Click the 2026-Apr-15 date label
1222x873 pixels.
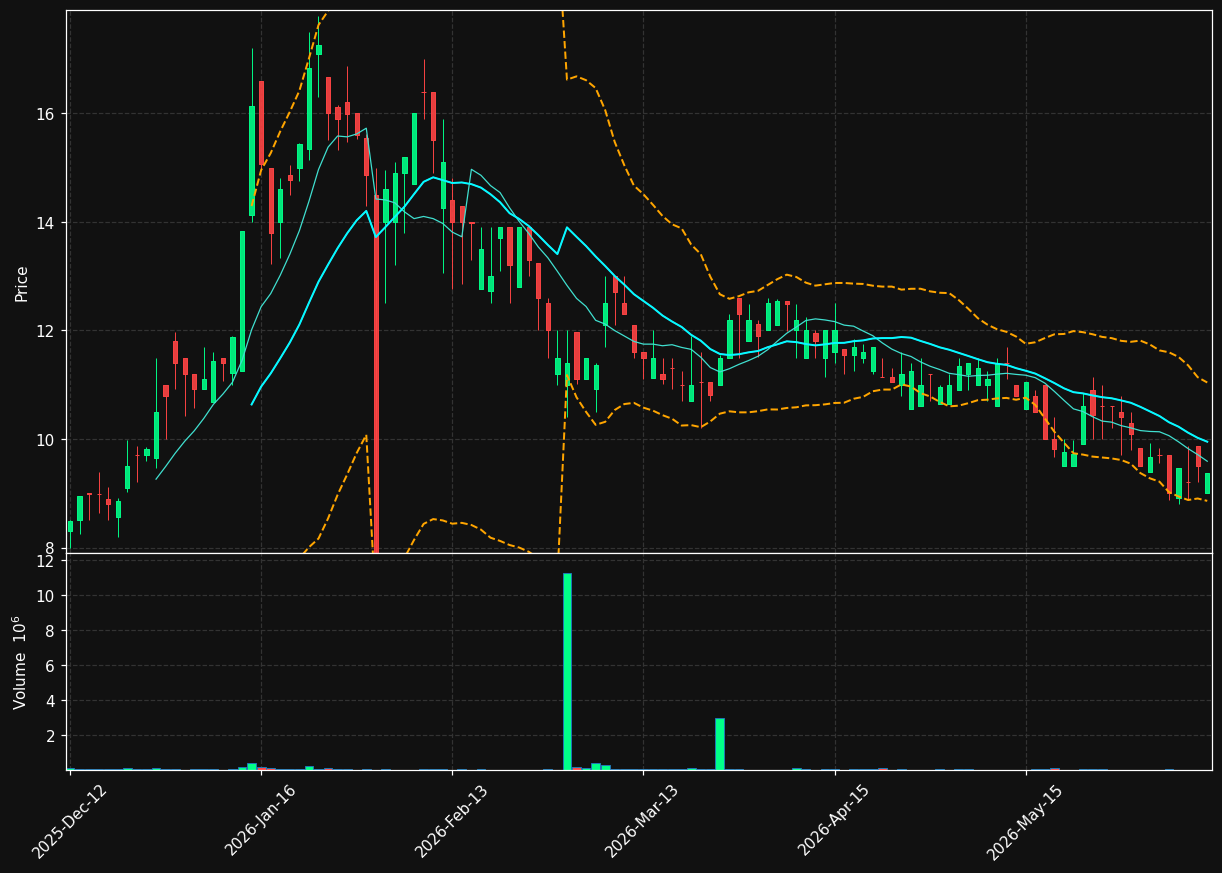pos(834,822)
